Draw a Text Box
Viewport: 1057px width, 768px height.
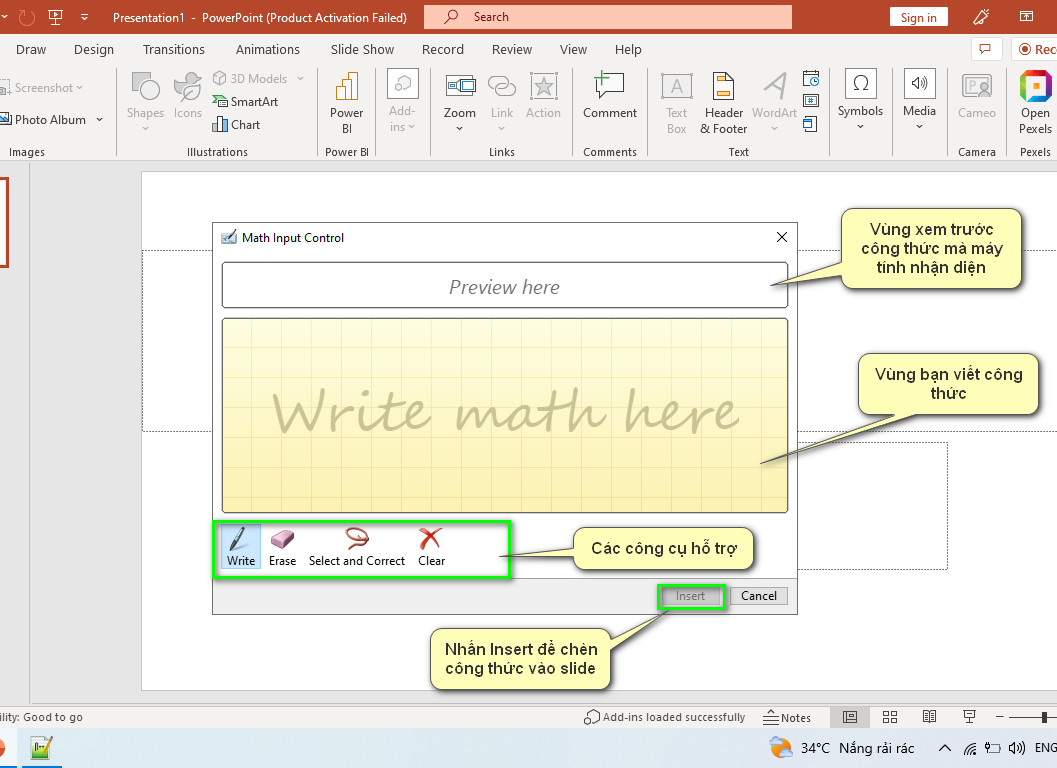(676, 103)
